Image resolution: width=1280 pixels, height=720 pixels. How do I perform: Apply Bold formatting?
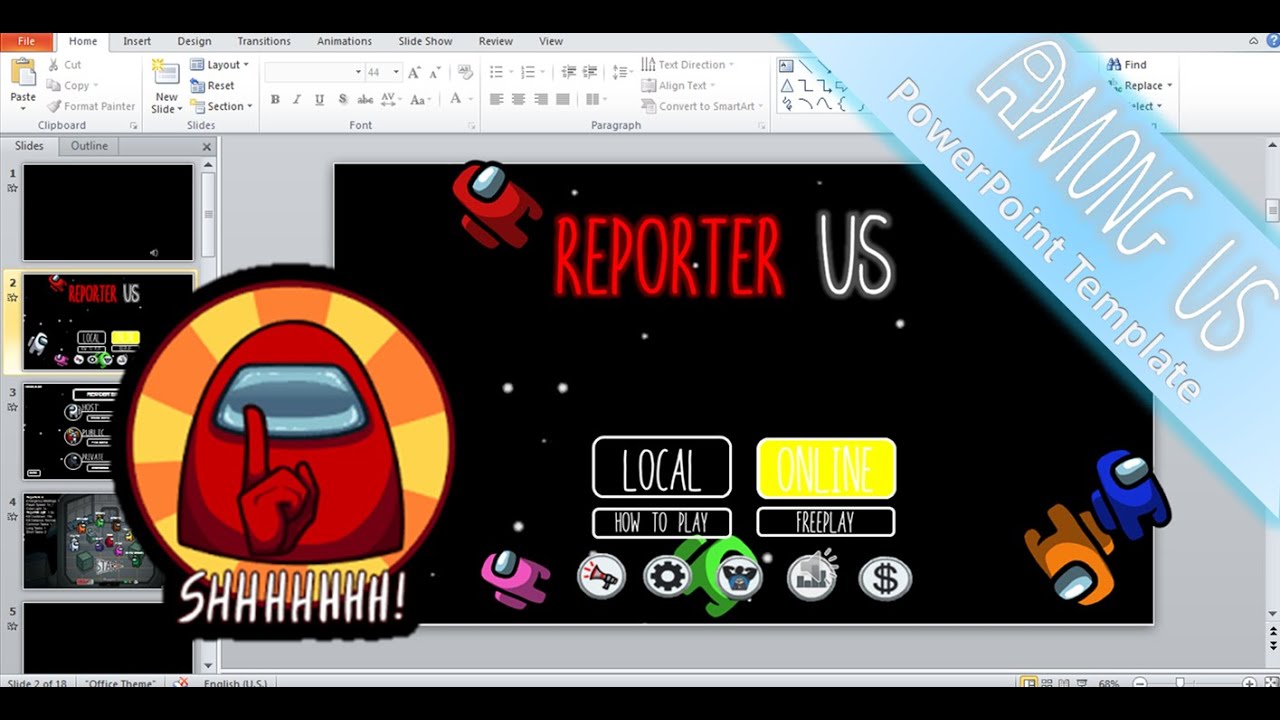click(274, 100)
